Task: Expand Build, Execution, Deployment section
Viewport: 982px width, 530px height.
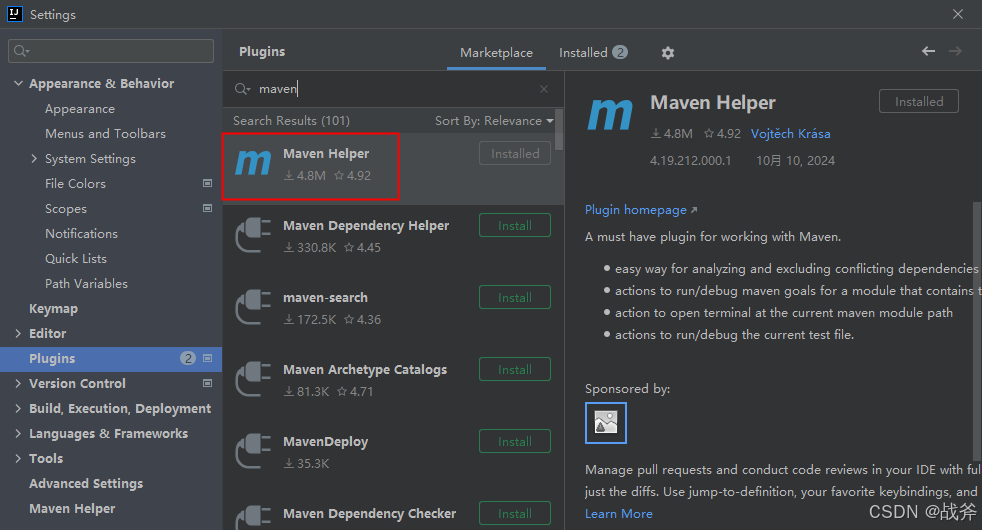Action: point(18,408)
